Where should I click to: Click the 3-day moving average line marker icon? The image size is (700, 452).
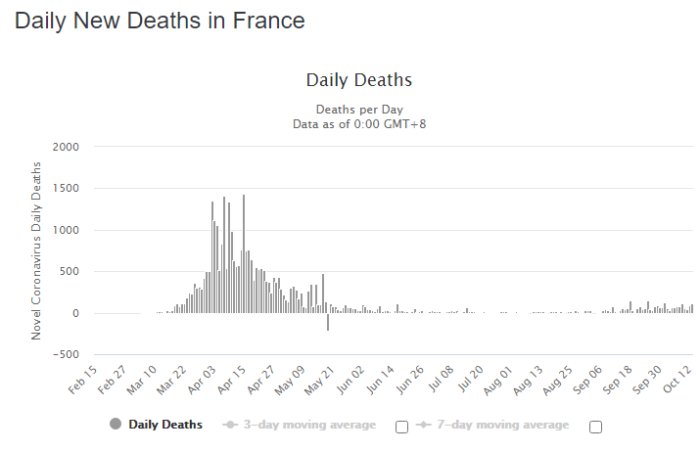tap(230, 424)
